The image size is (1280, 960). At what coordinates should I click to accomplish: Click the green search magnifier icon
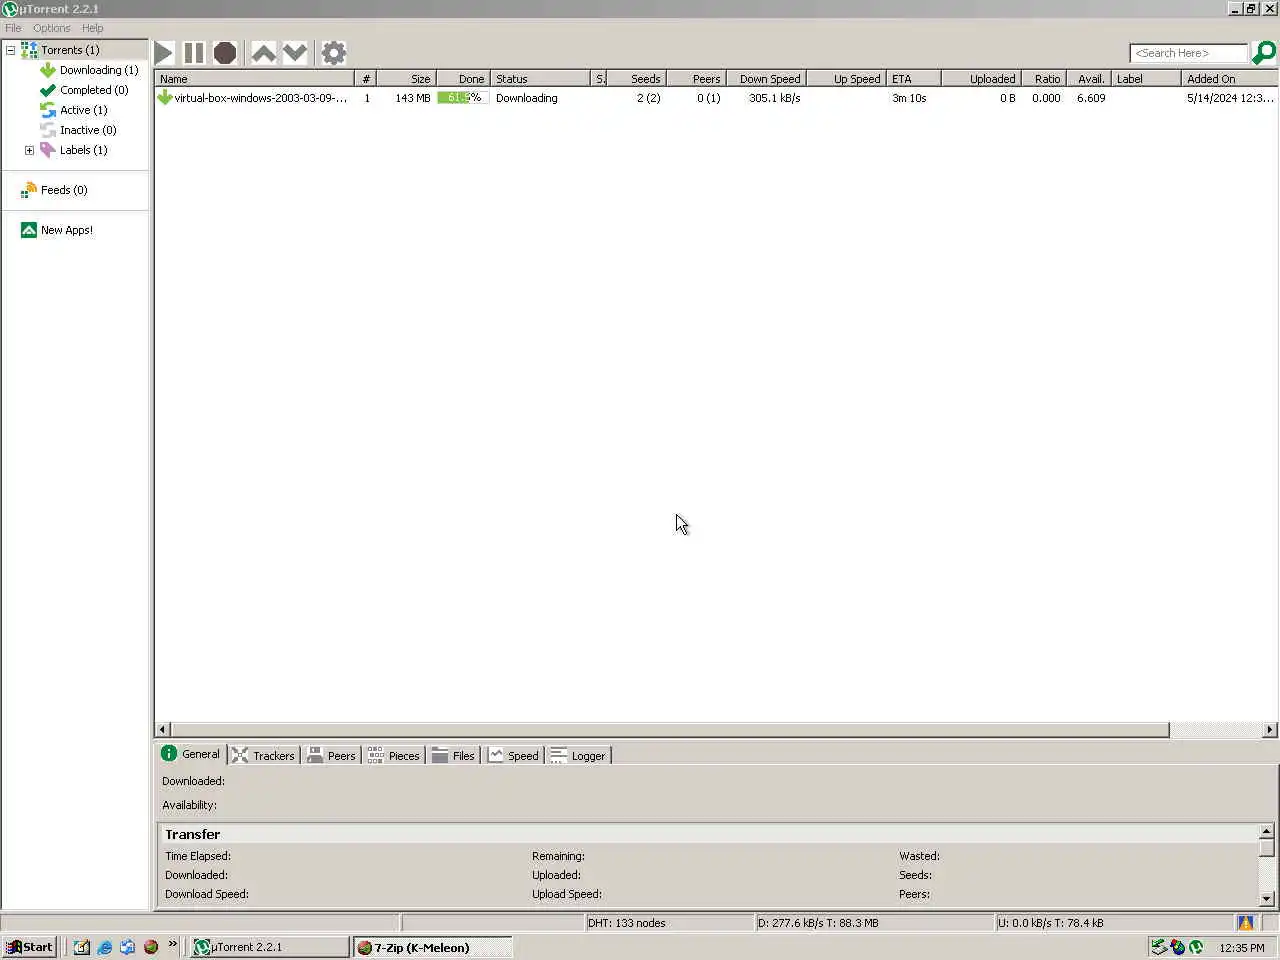pyautogui.click(x=1264, y=53)
